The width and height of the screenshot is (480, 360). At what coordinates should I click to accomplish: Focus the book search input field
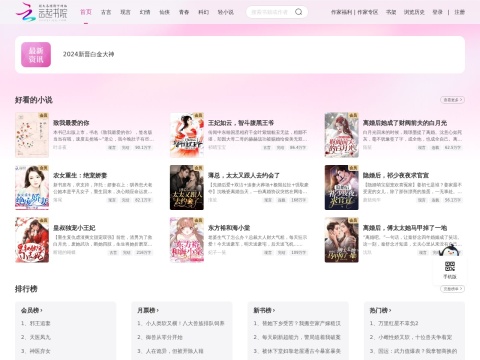point(270,12)
